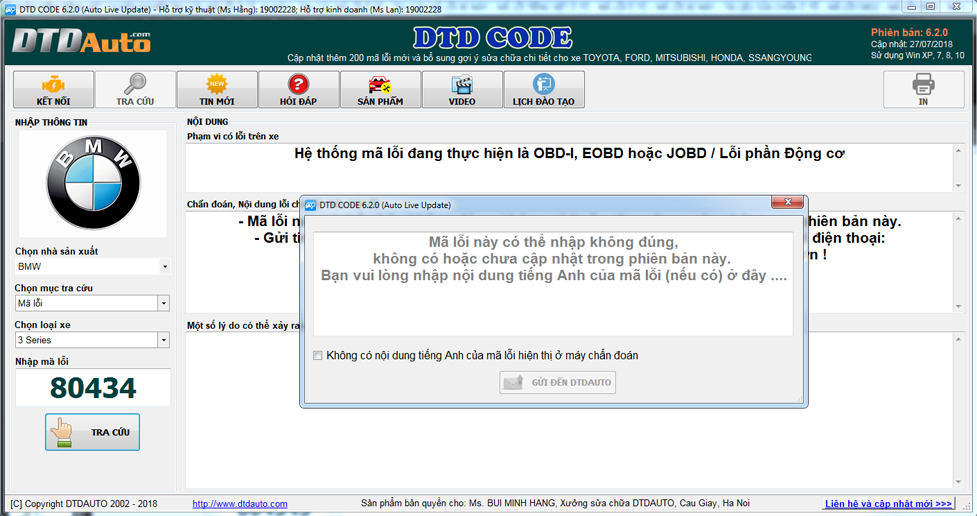977x516 pixels.
Task: Click up arrow of Chẩn đoán content scrollbar
Action: [958, 218]
